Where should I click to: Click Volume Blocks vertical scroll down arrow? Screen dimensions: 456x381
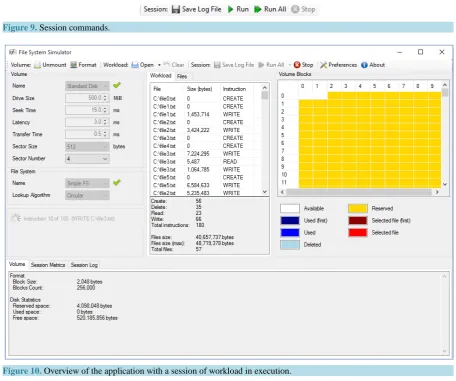445,184
